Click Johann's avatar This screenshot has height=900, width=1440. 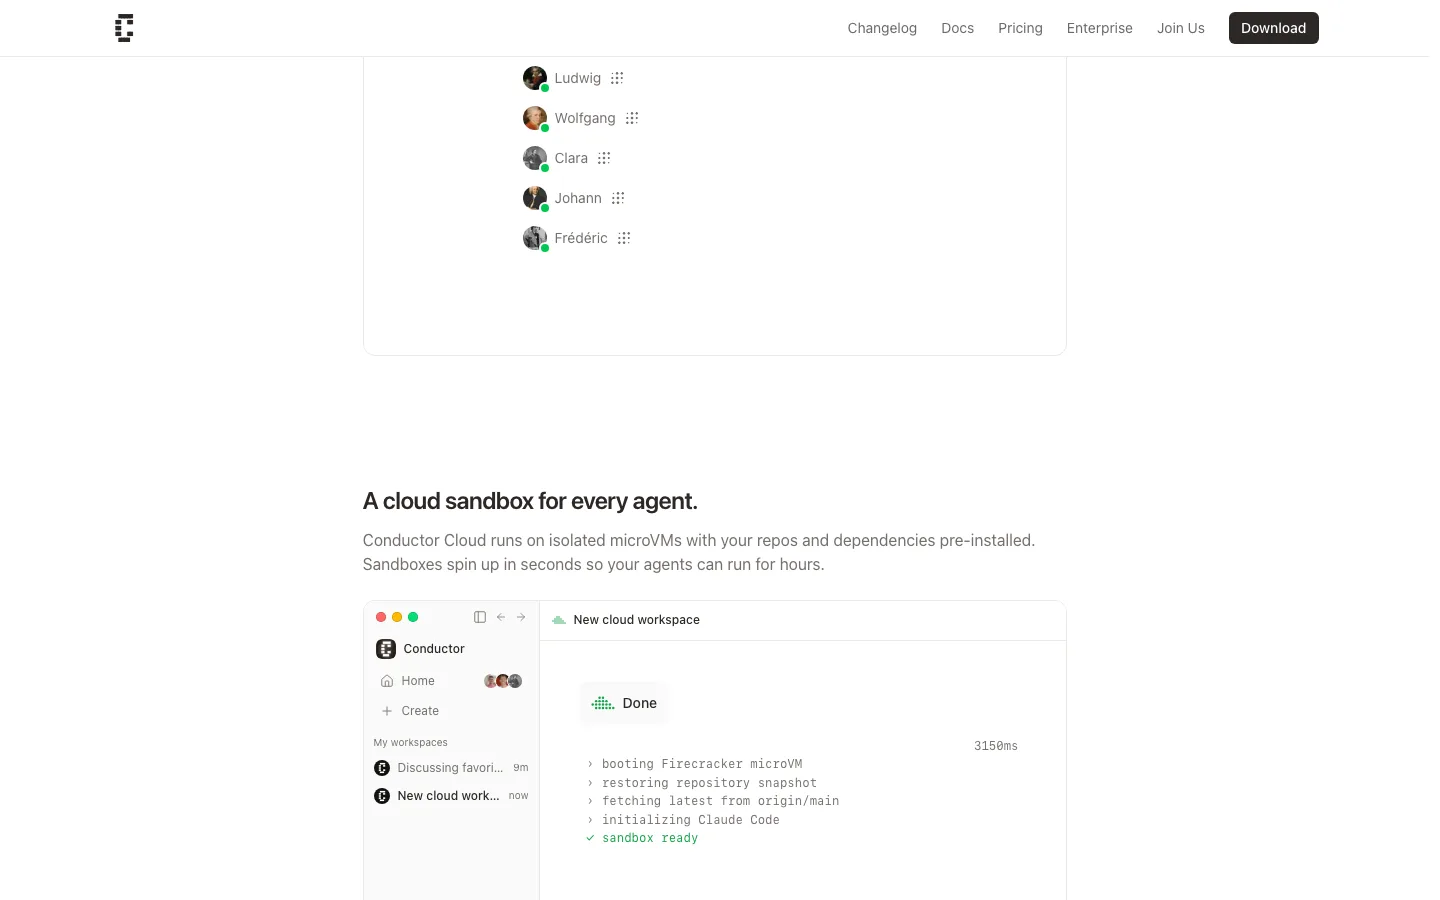(x=535, y=198)
